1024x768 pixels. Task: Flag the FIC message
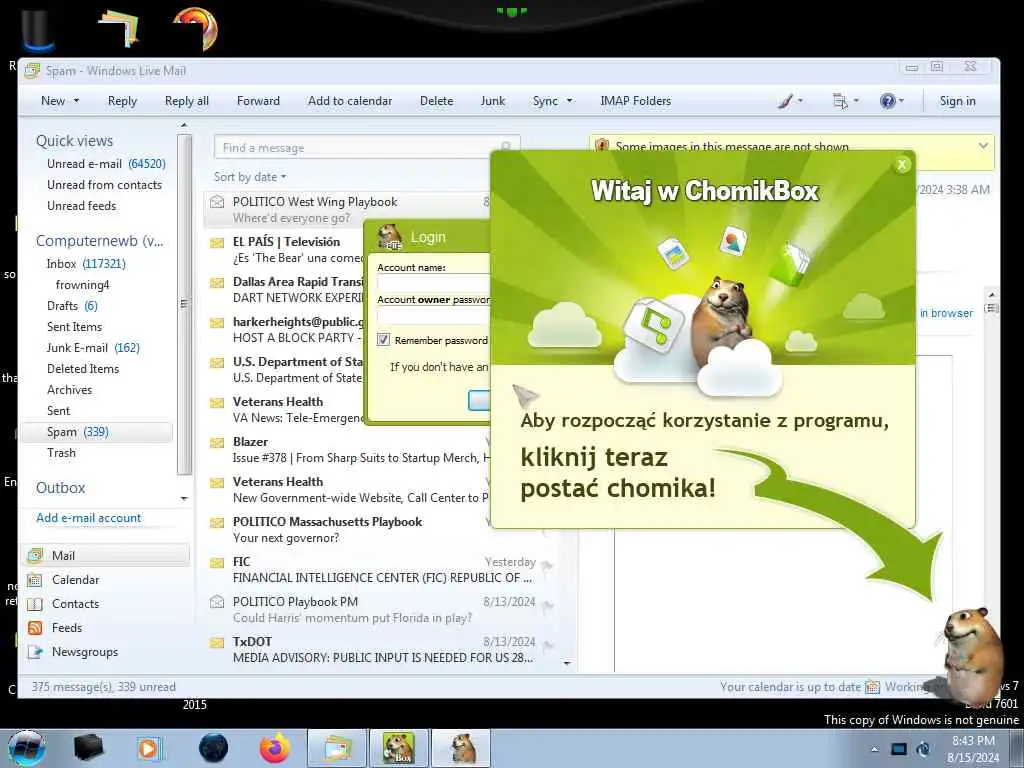pyautogui.click(x=547, y=566)
